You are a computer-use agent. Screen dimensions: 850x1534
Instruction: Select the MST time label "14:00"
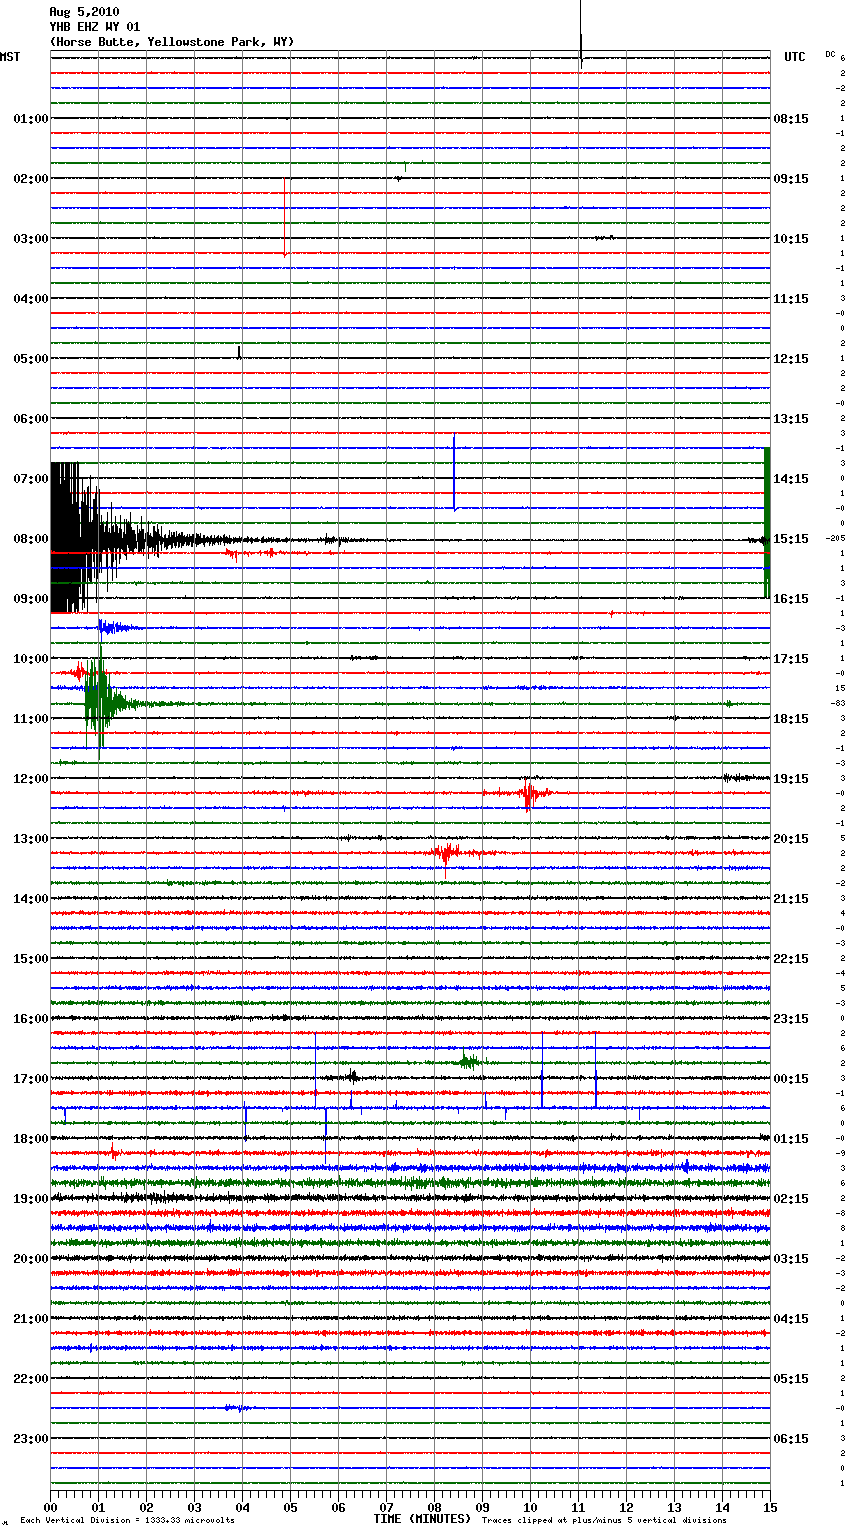point(31,899)
